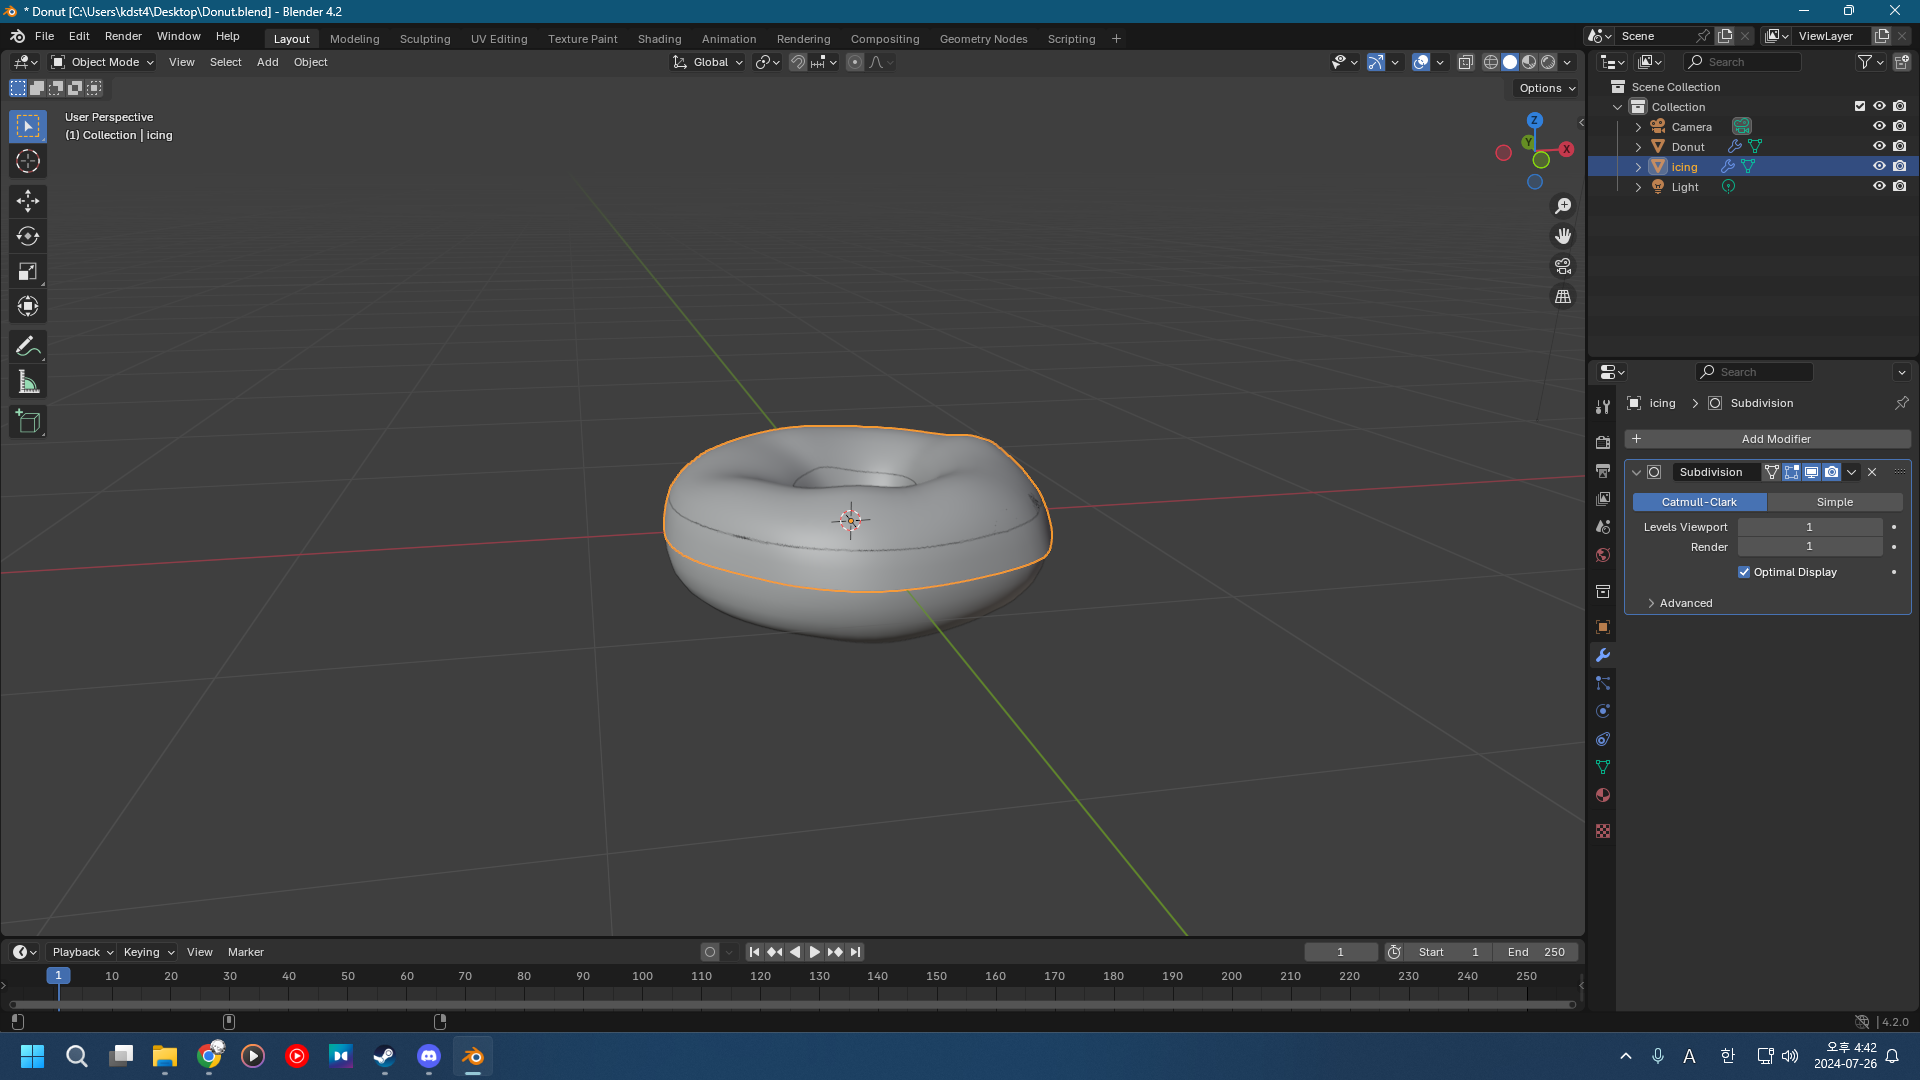This screenshot has width=1920, height=1080.
Task: Select the Simple subdivision type
Action: (x=1834, y=502)
